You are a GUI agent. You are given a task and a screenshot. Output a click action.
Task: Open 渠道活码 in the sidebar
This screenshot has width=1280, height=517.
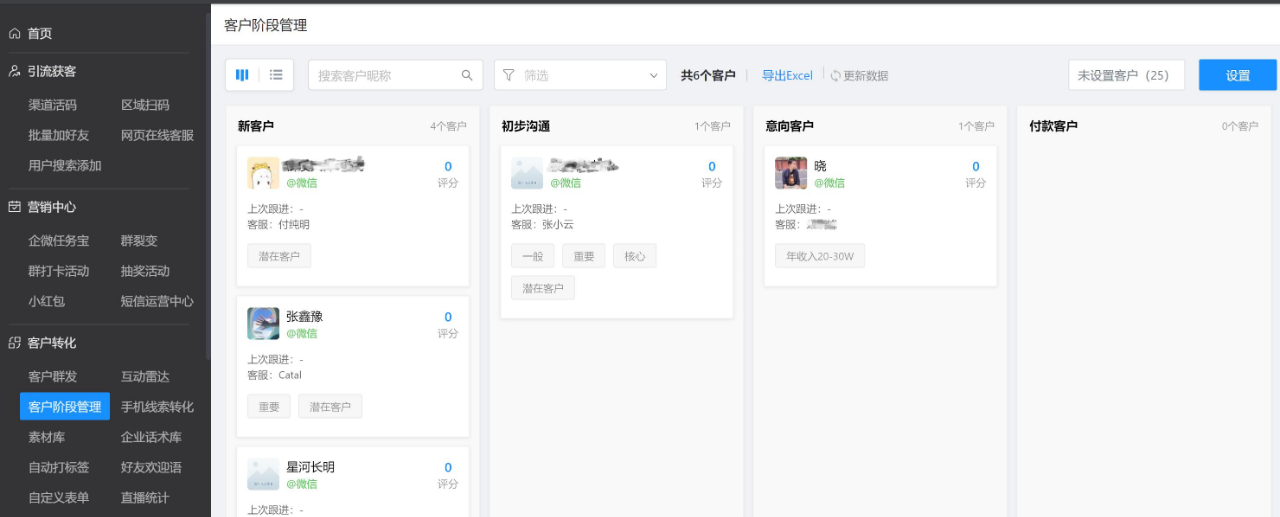[52, 105]
